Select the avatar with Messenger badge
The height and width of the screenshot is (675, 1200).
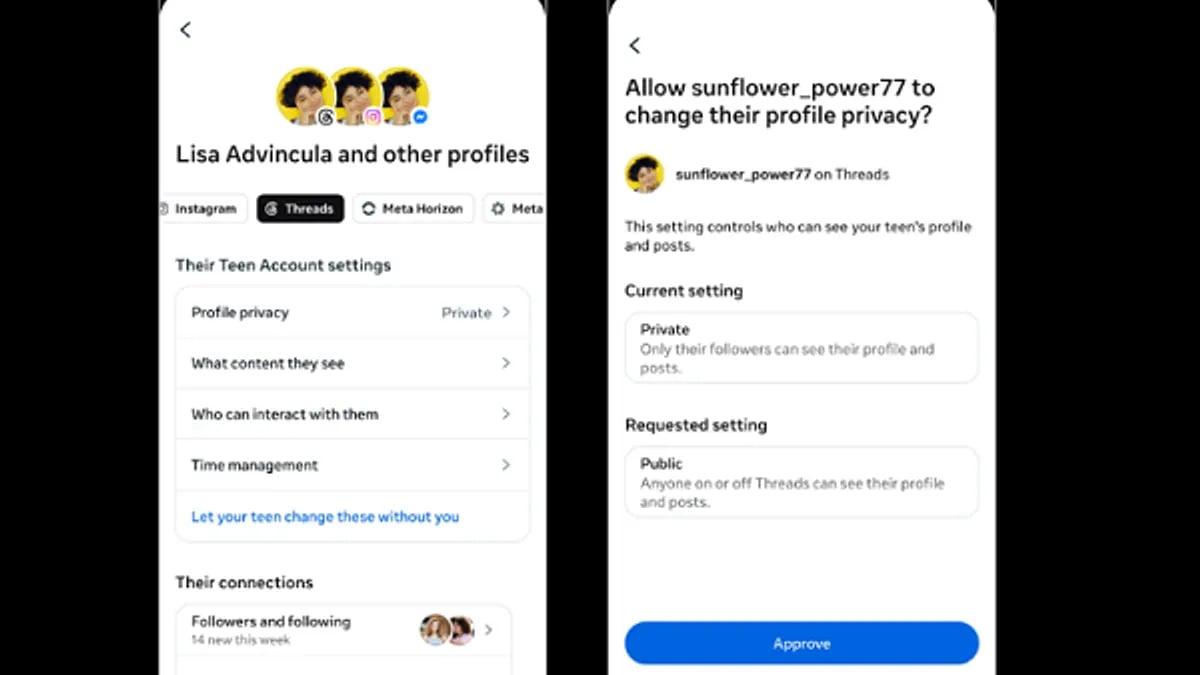404,96
